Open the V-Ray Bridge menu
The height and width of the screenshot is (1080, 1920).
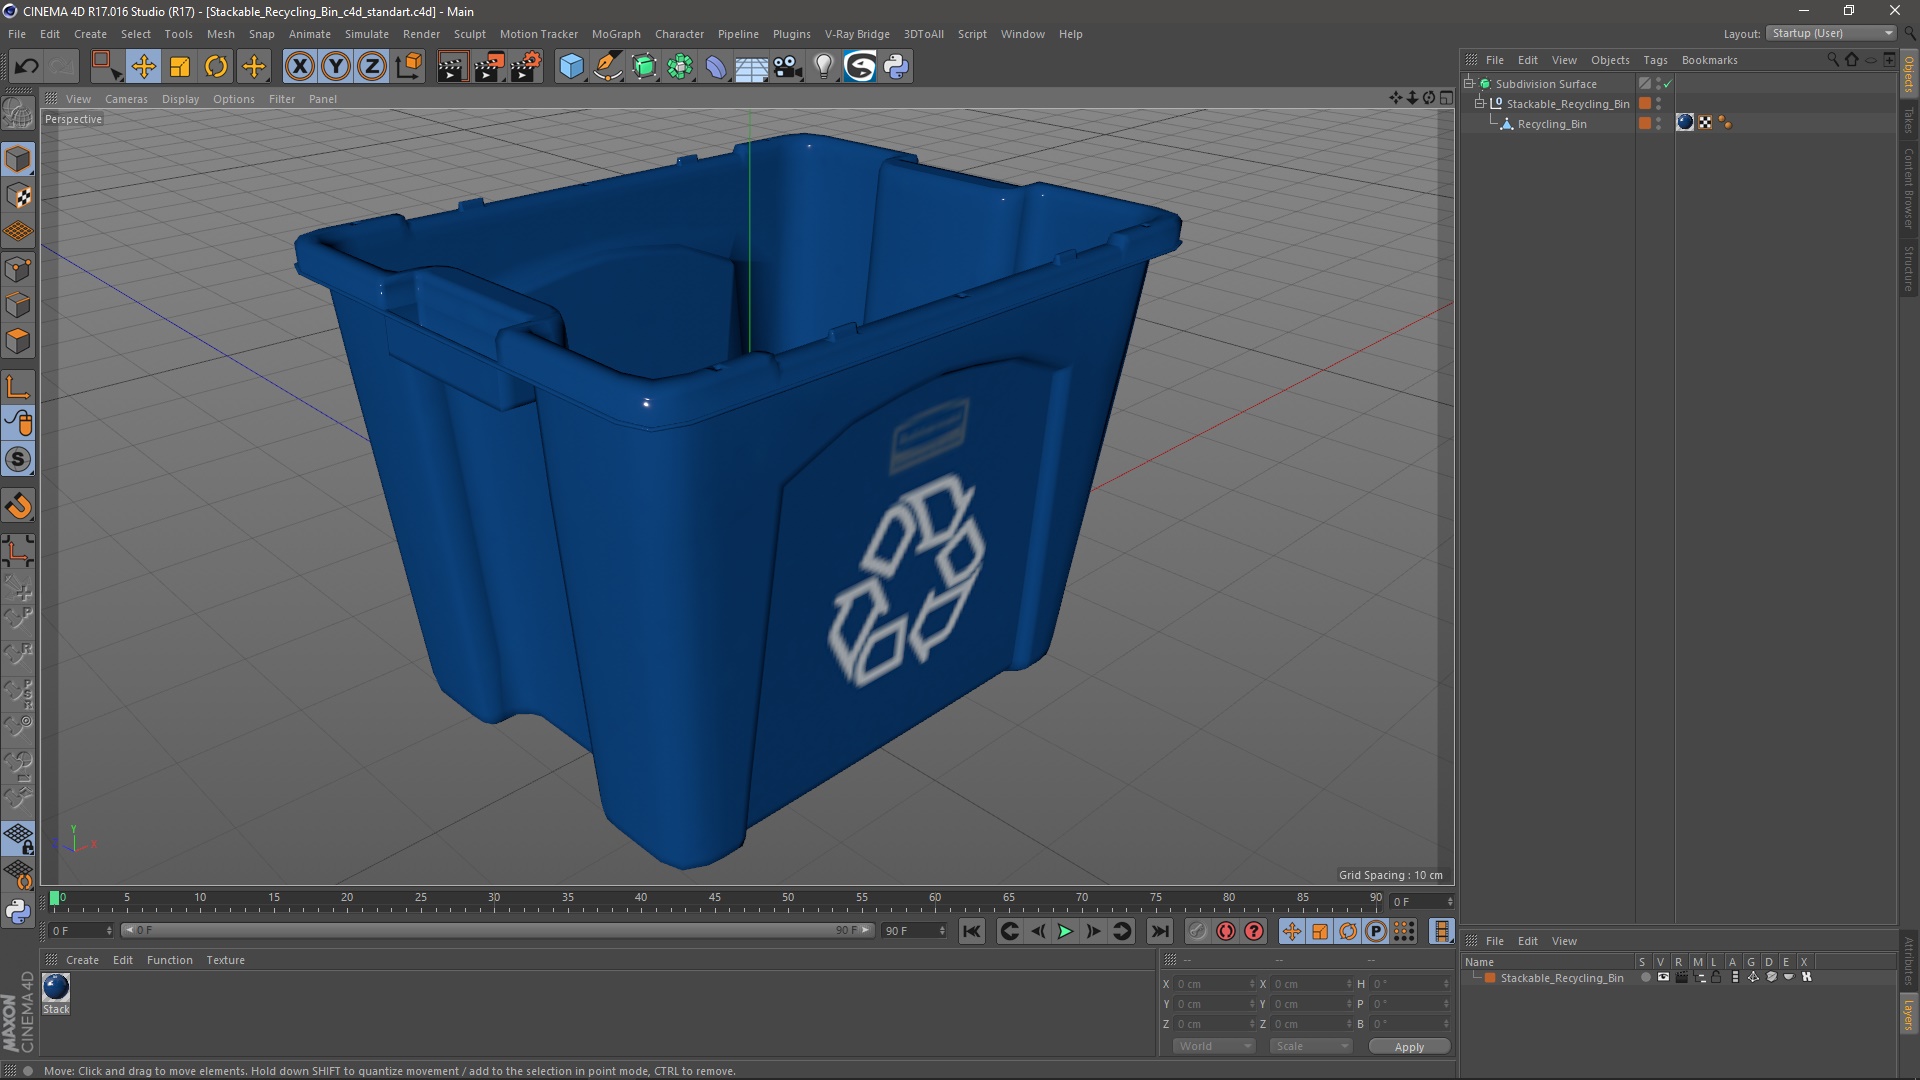[857, 34]
